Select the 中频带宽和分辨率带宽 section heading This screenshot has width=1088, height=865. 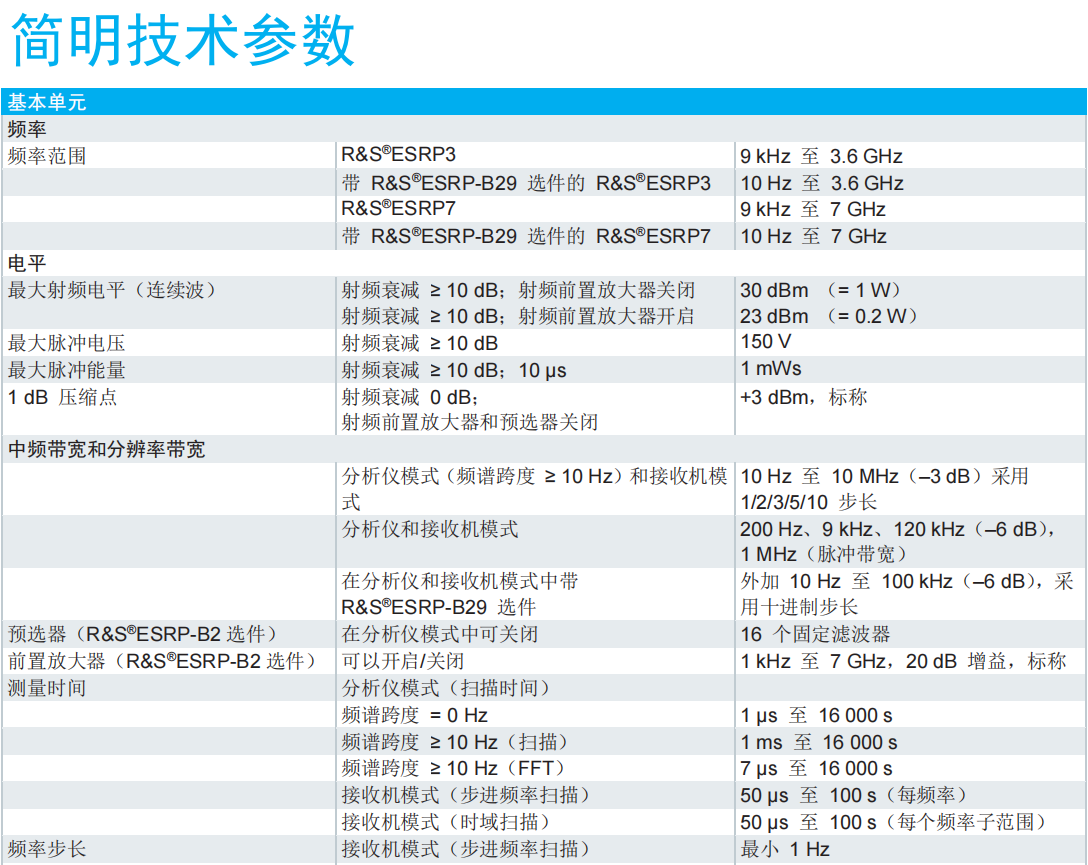[106, 450]
